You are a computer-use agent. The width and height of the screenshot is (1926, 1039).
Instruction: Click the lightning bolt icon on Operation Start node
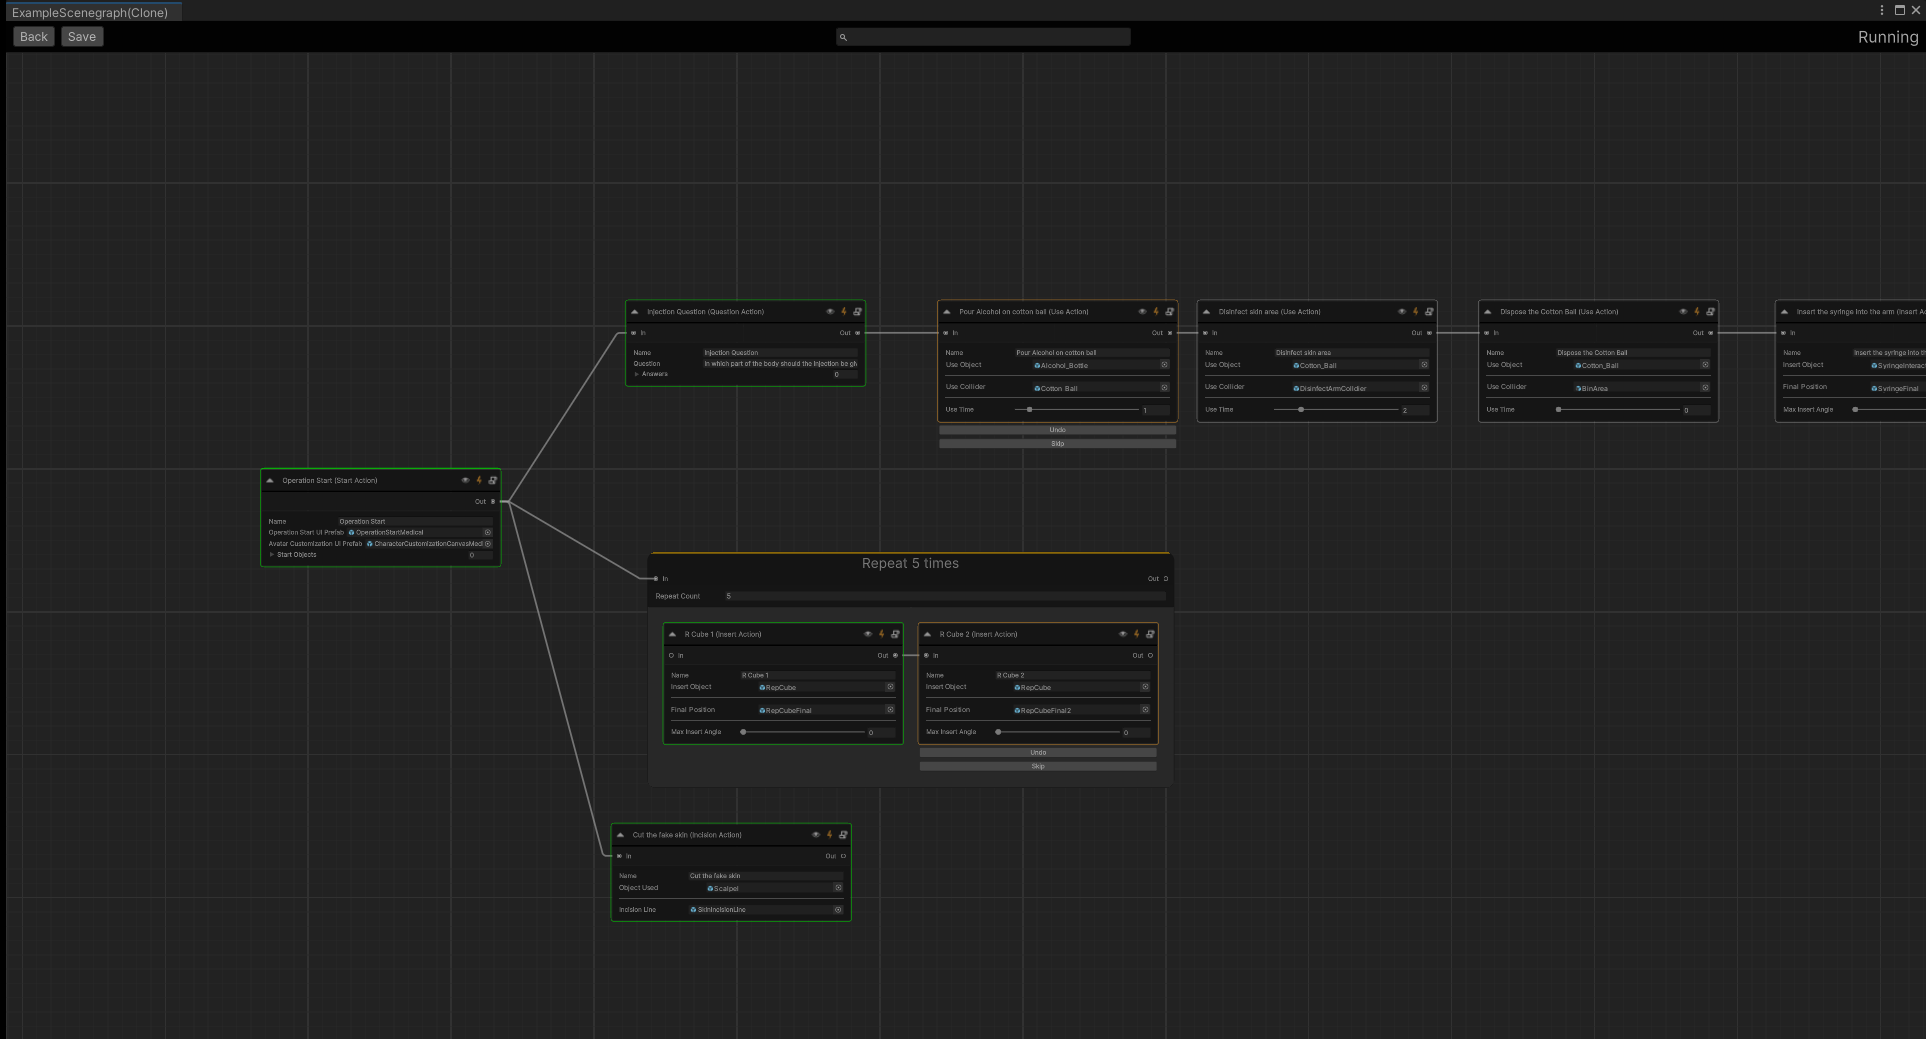(479, 480)
